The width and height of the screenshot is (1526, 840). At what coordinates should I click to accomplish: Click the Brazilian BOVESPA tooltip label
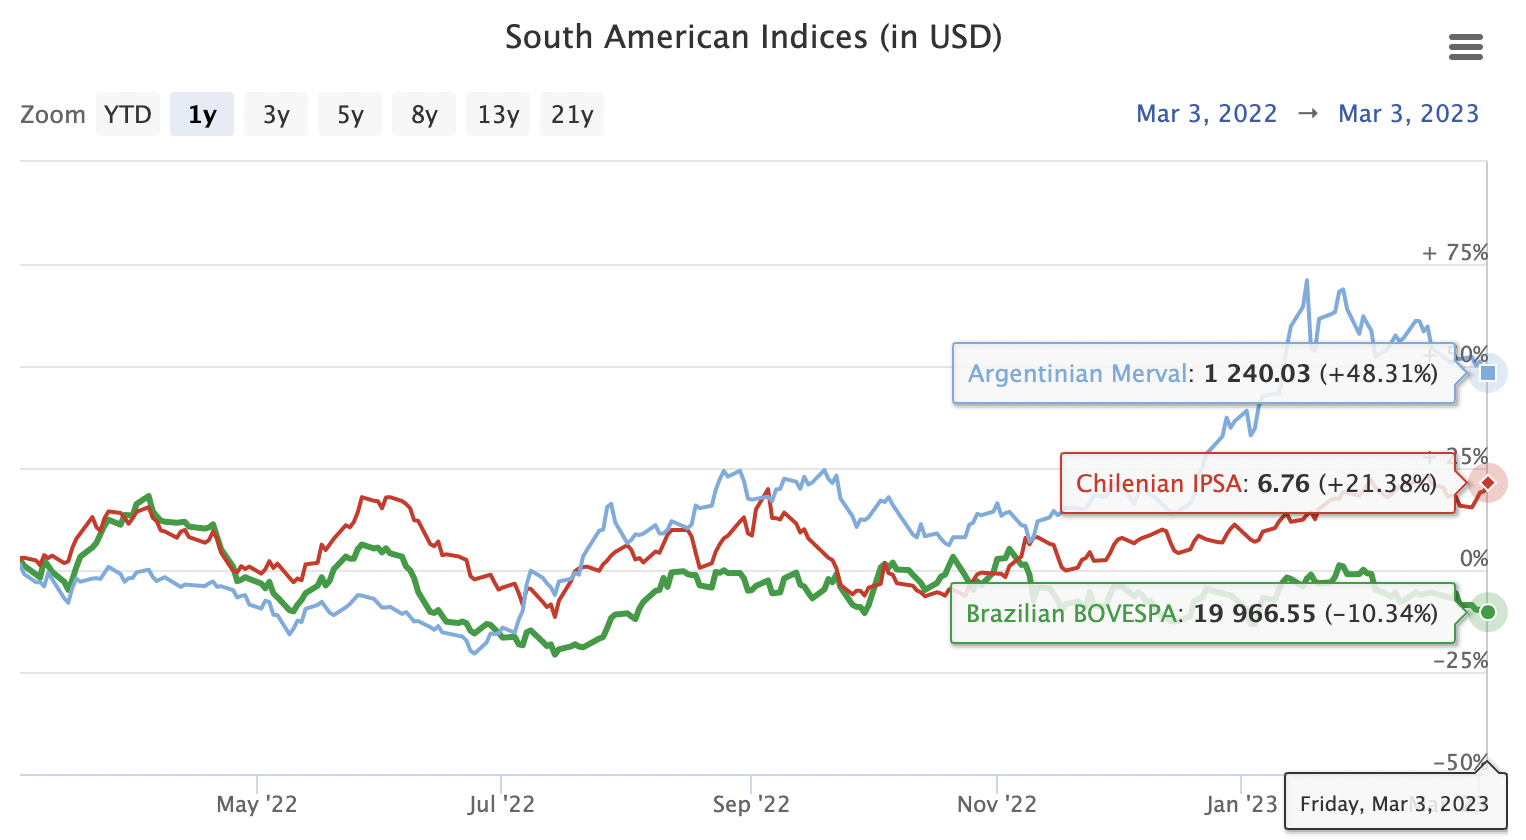pyautogui.click(x=1201, y=613)
